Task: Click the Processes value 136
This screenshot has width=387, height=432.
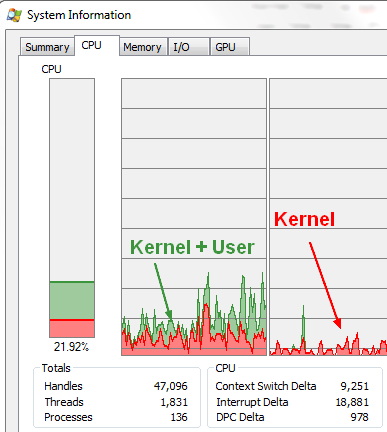Action: coord(179,417)
